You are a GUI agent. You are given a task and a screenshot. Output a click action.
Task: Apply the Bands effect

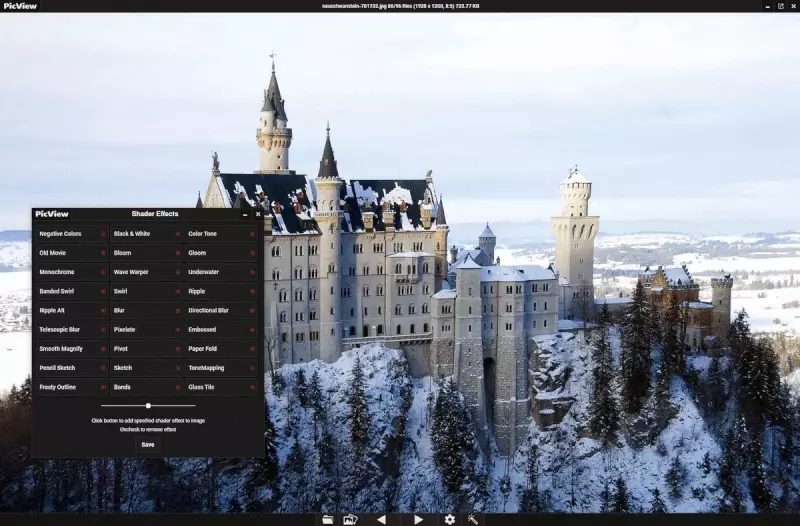146,387
